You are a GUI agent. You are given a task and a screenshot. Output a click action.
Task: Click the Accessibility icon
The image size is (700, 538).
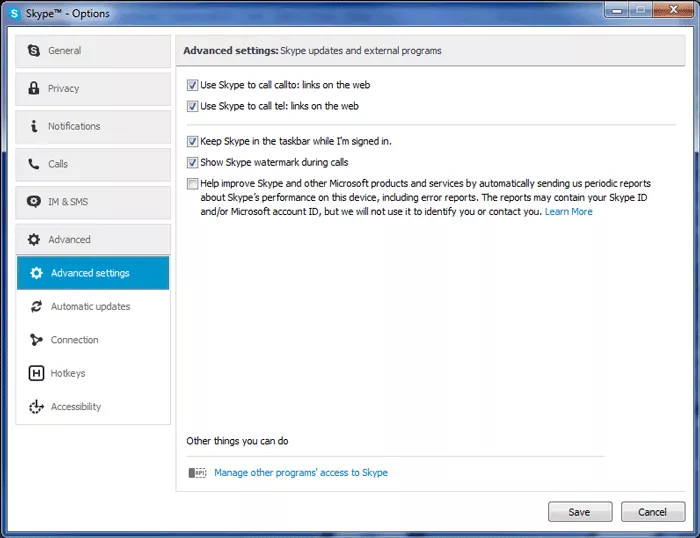point(36,406)
